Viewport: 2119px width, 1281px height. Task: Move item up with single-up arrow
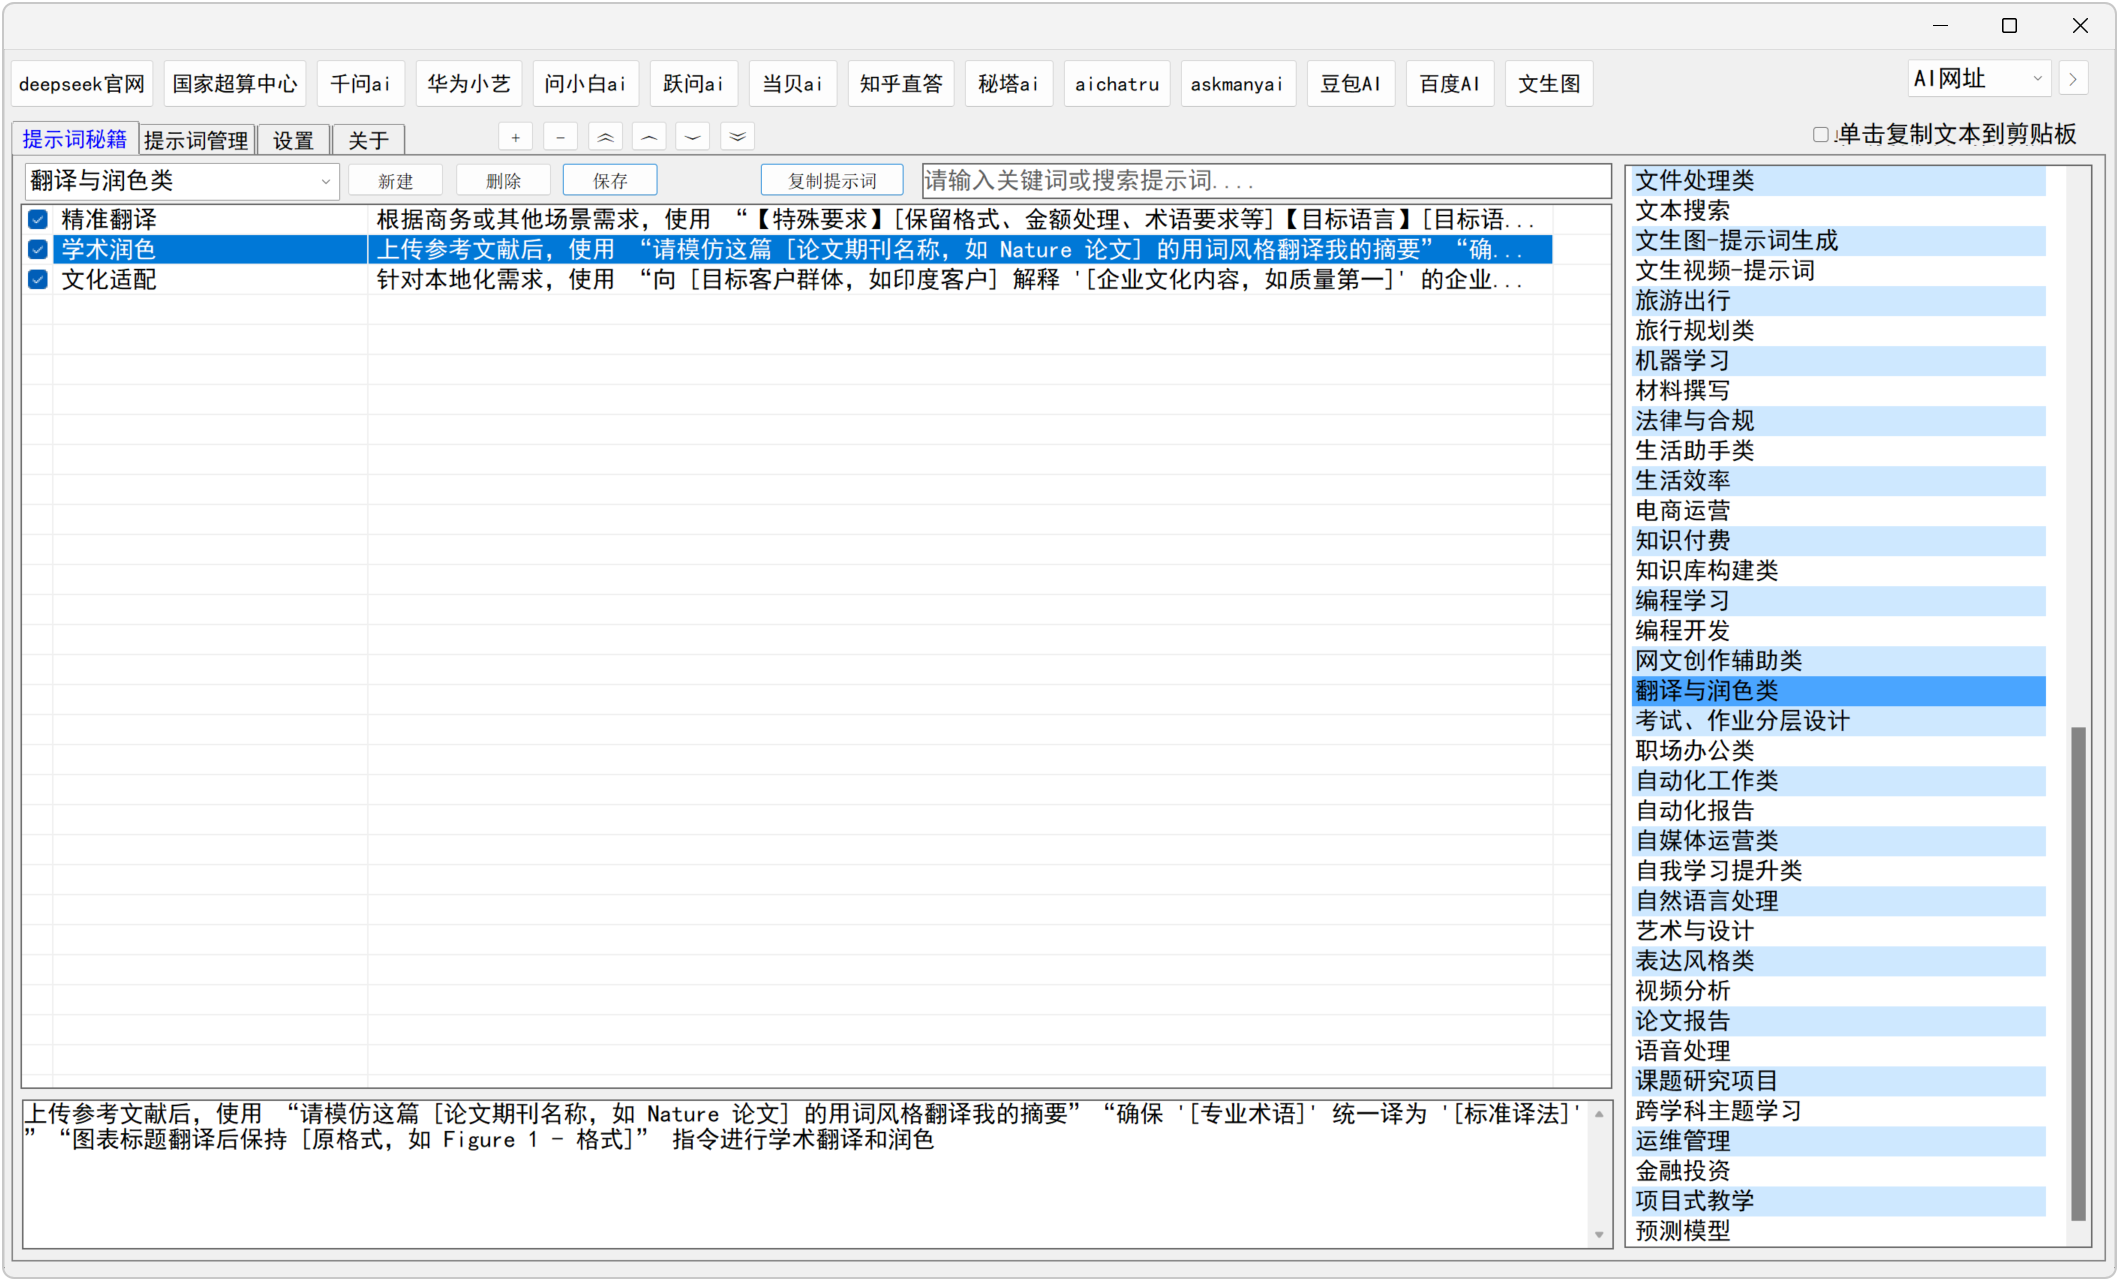click(649, 137)
